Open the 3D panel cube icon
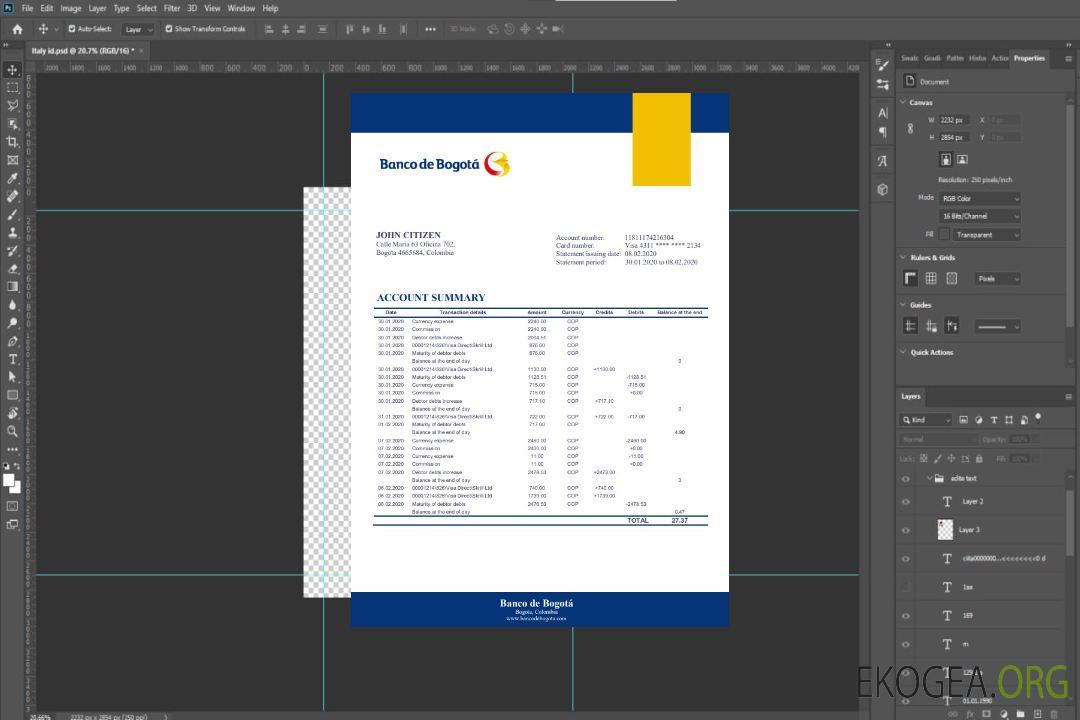The image size is (1080, 720). coord(882,189)
